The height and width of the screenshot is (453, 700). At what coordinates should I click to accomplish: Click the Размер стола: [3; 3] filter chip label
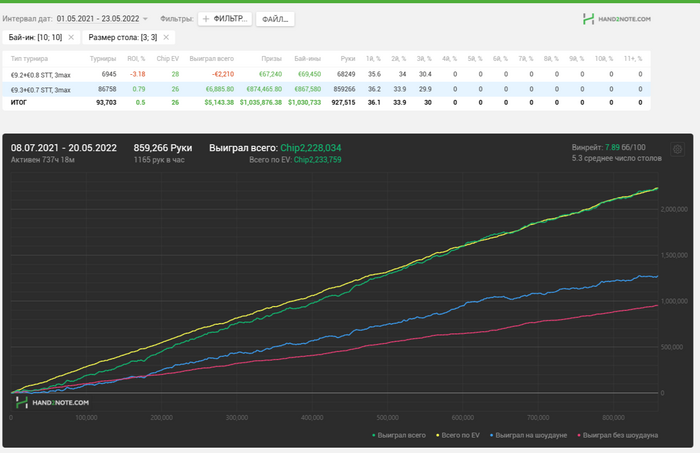(x=123, y=37)
